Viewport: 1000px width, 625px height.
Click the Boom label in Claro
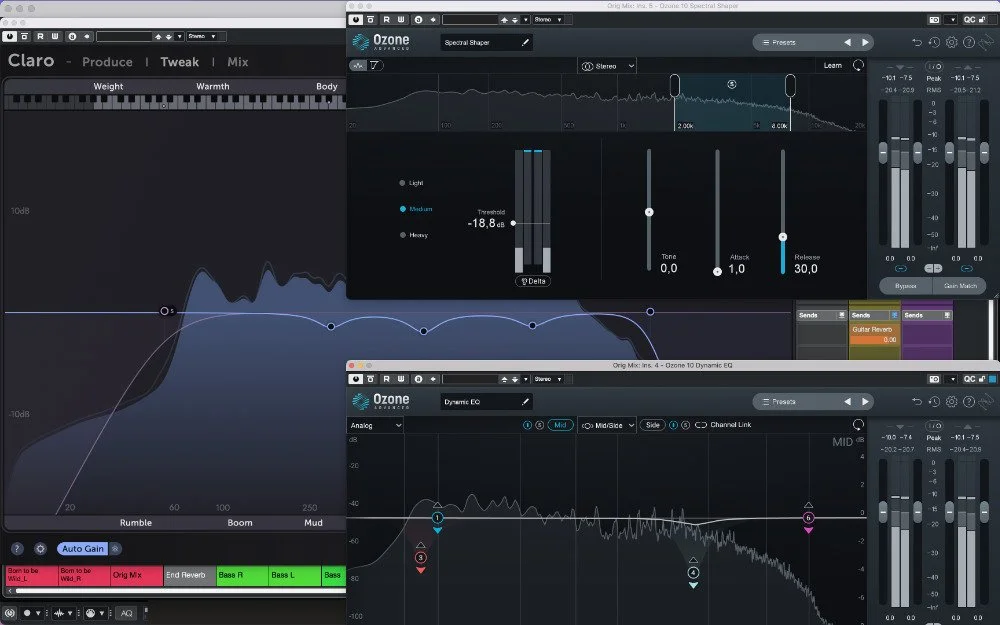(x=240, y=522)
